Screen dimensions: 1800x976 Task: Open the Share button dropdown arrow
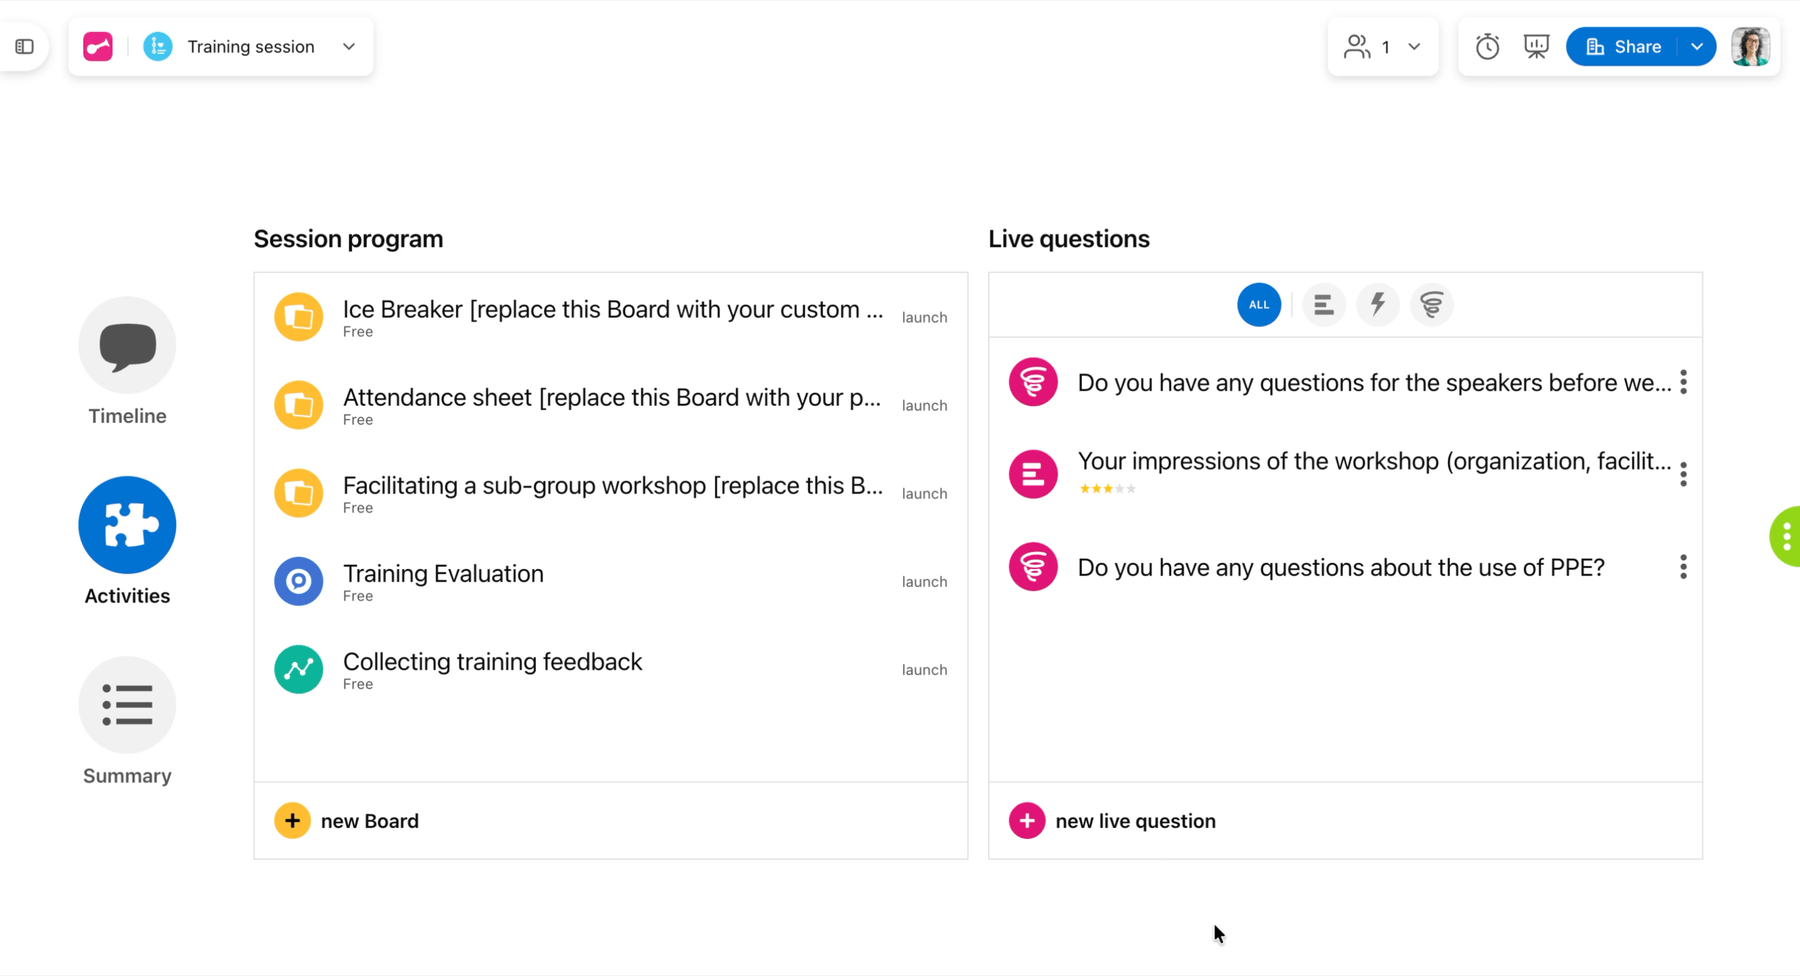[1697, 46]
